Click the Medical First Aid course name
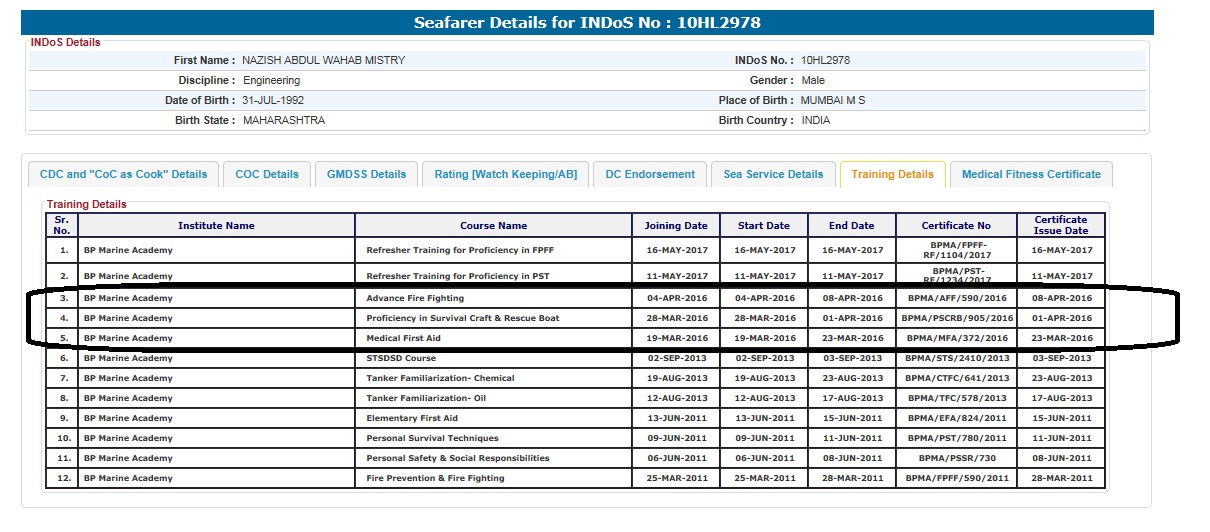Image resolution: width=1210 pixels, height=532 pixels. click(x=404, y=338)
